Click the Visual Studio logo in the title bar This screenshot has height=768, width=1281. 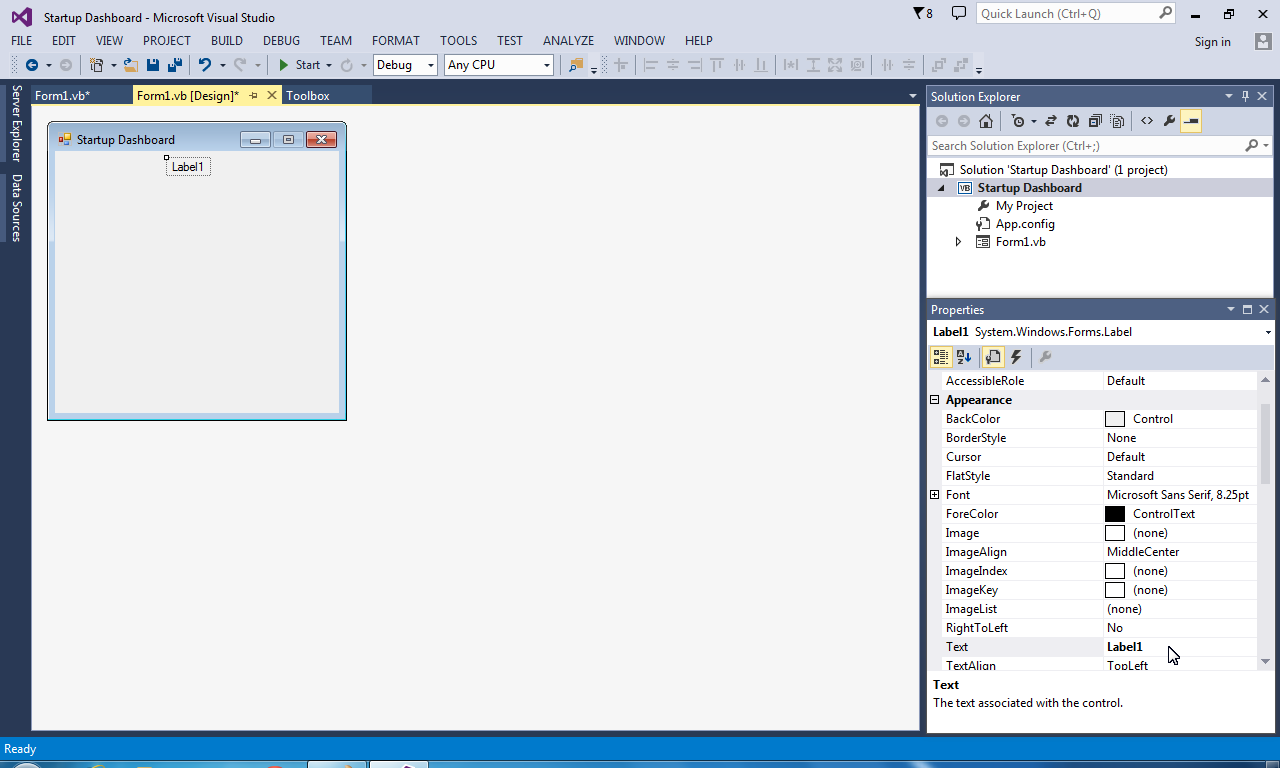pyautogui.click(x=21, y=17)
